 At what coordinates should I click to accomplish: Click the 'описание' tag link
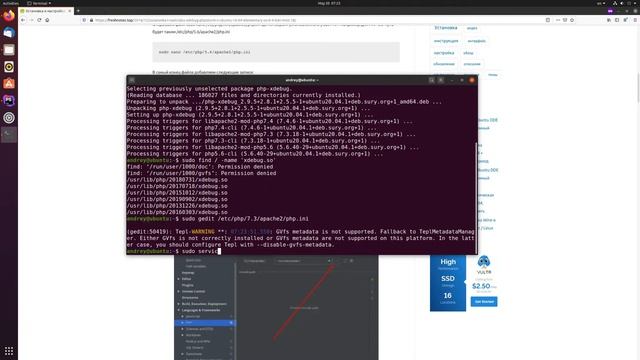(472, 64)
